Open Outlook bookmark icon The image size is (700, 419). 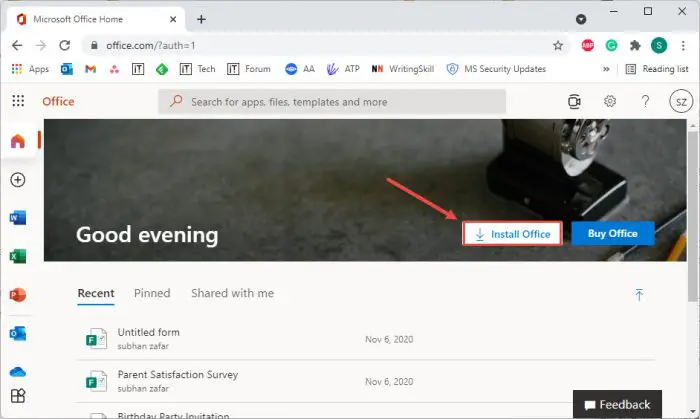67,69
